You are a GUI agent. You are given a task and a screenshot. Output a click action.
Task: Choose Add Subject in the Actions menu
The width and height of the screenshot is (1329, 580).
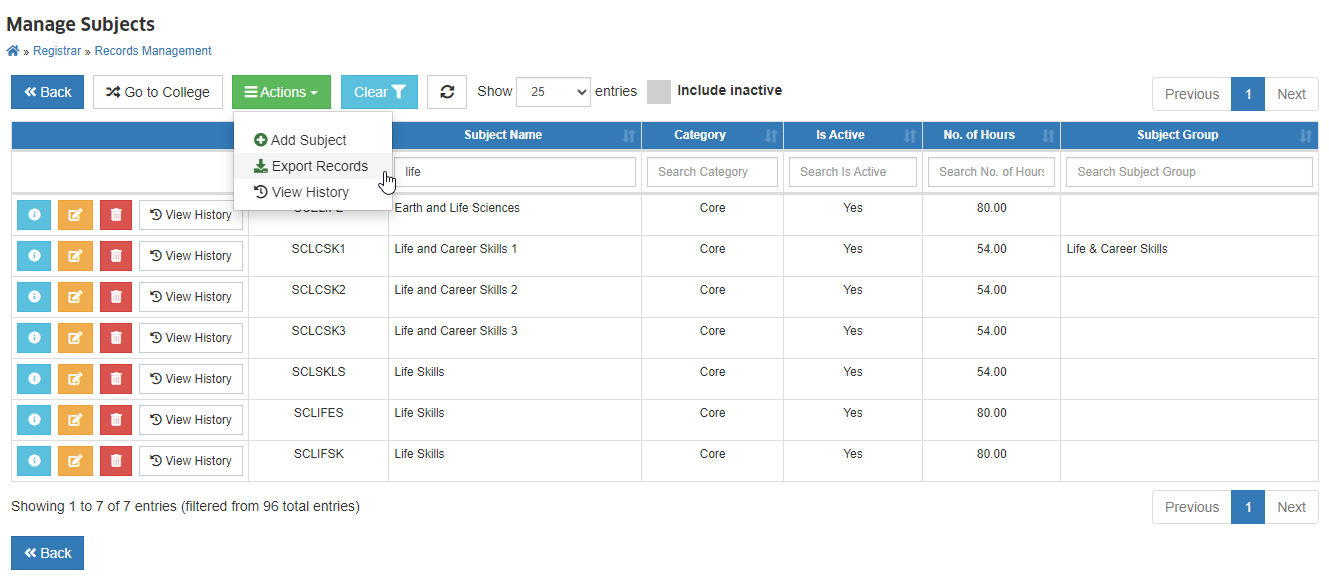[300, 140]
